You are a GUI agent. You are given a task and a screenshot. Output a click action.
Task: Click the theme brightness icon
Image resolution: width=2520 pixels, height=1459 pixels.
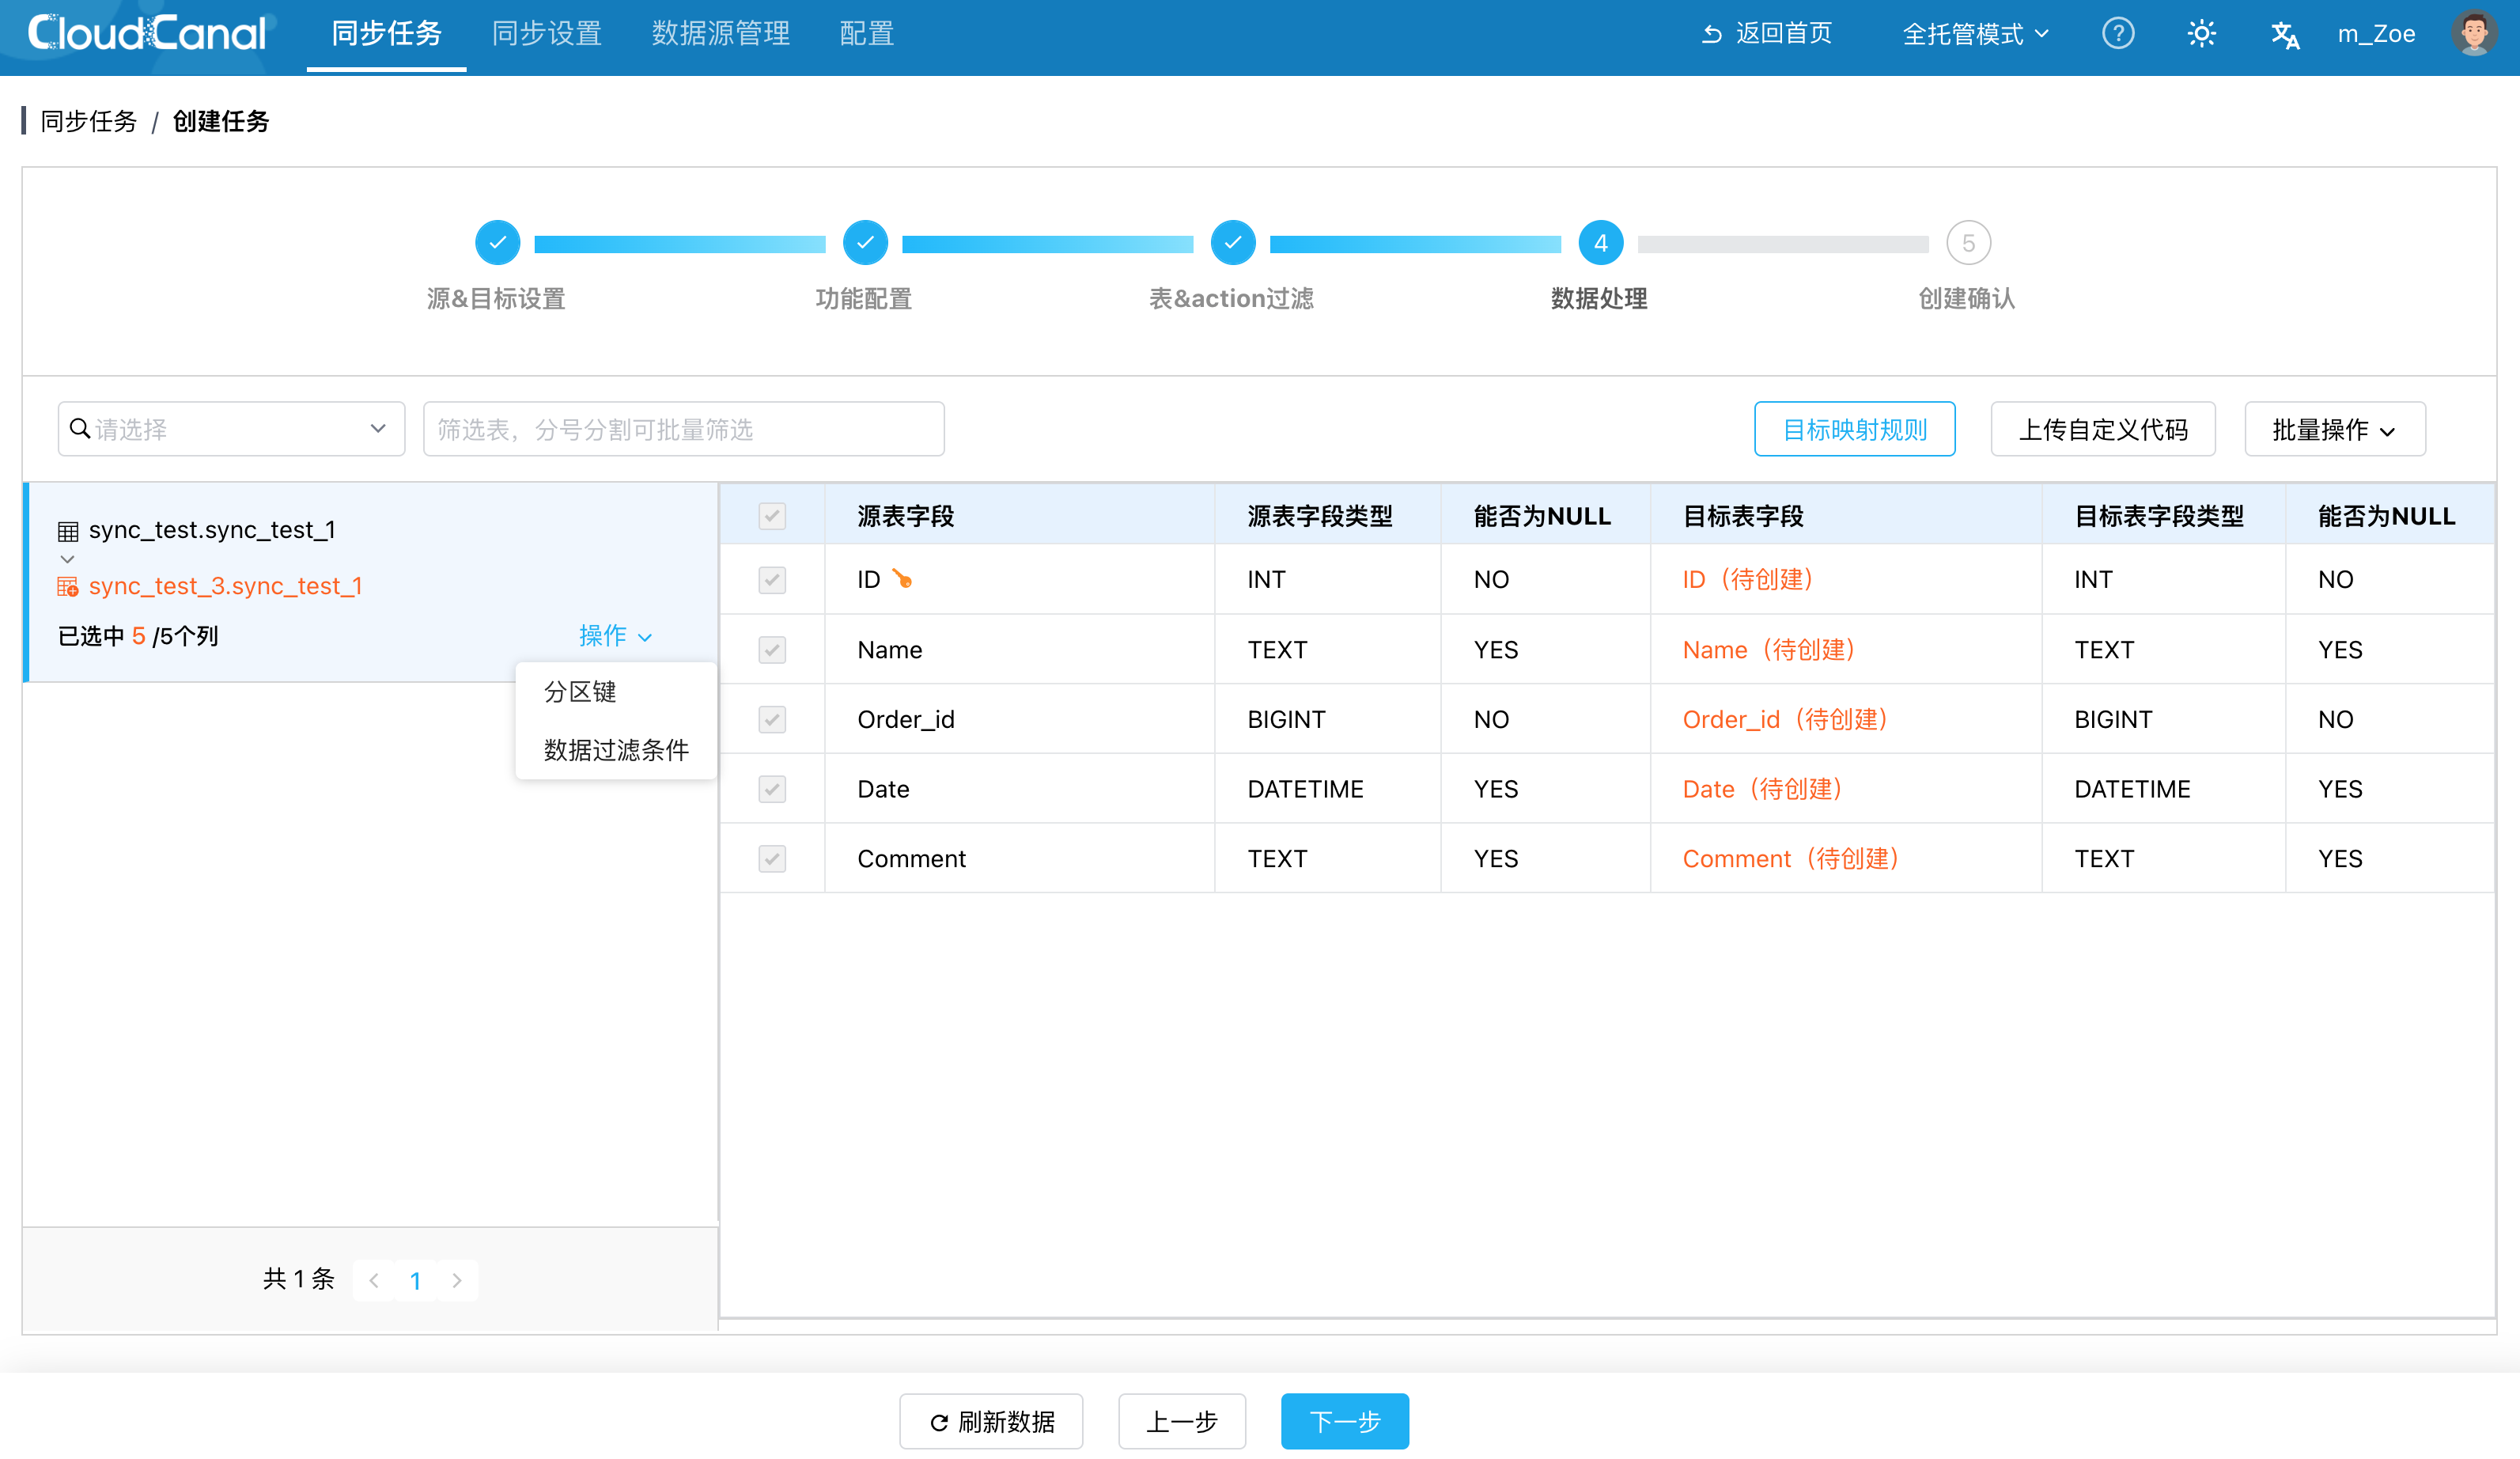pos(2201,33)
